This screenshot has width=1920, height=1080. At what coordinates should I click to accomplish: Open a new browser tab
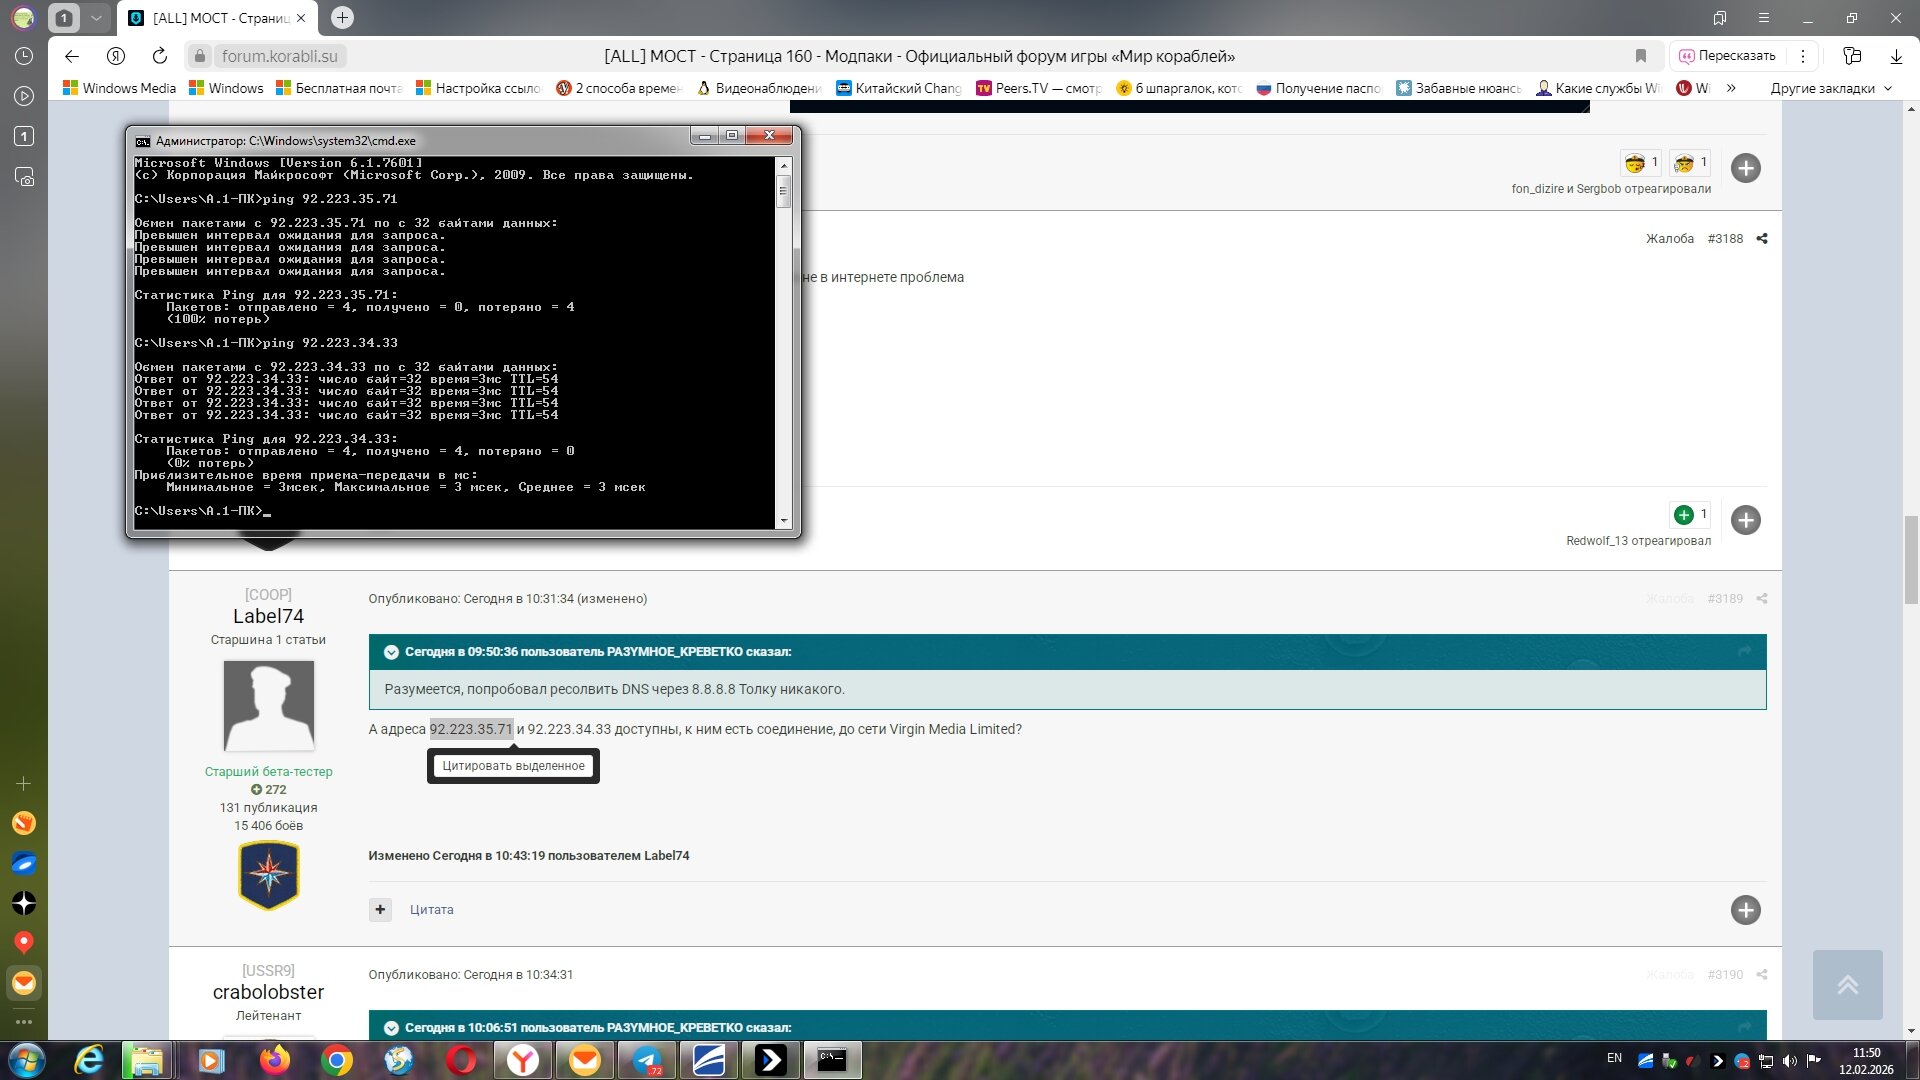tap(342, 18)
